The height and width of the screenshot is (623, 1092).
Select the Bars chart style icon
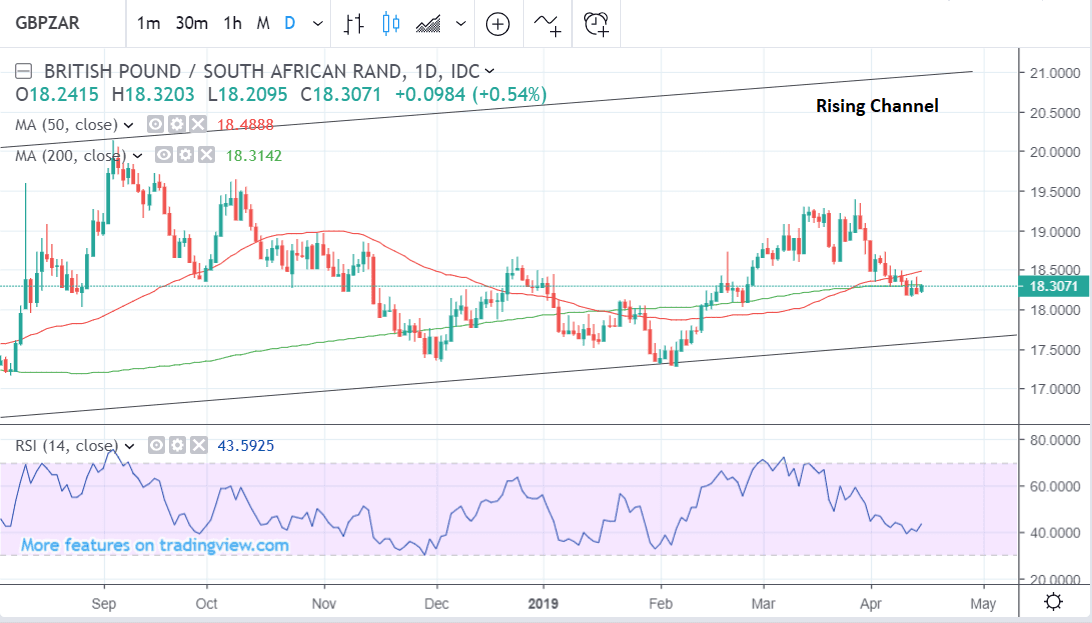pyautogui.click(x=353, y=23)
